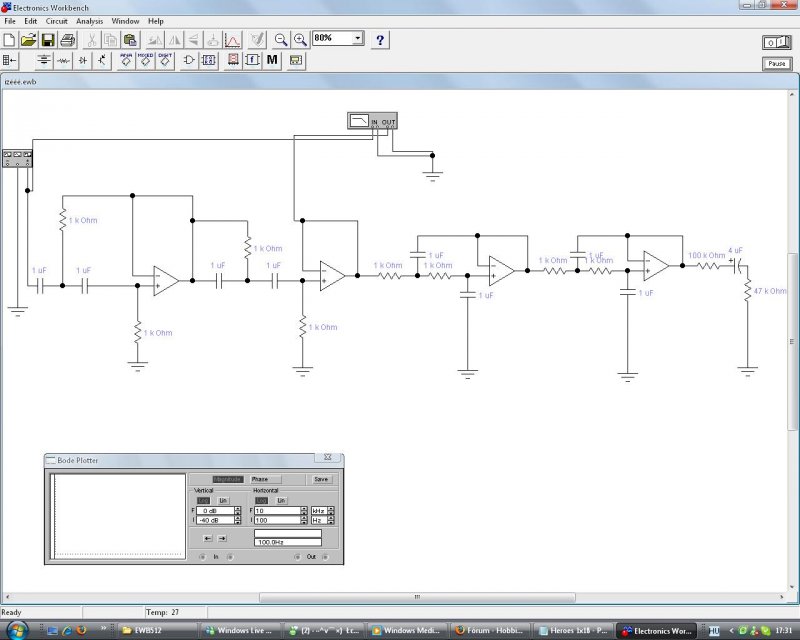Open the Instruments parts bin
The width and height of the screenshot is (800, 640).
(x=296, y=60)
